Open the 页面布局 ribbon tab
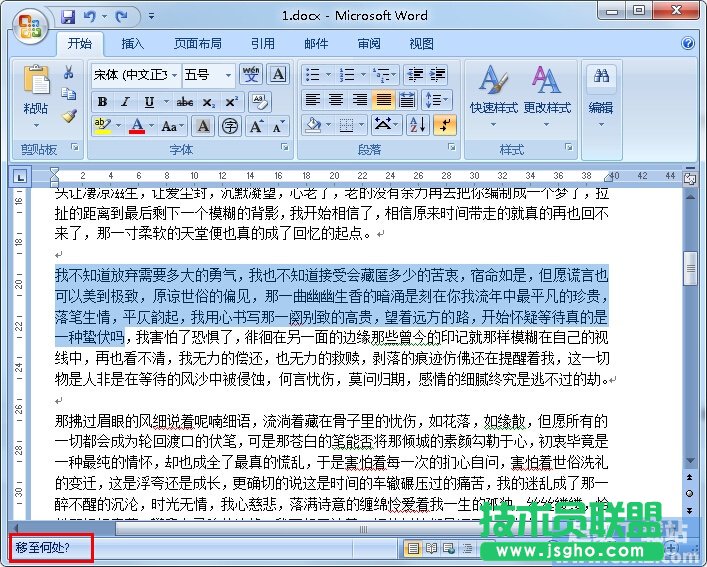This screenshot has width=707, height=567. 198,44
